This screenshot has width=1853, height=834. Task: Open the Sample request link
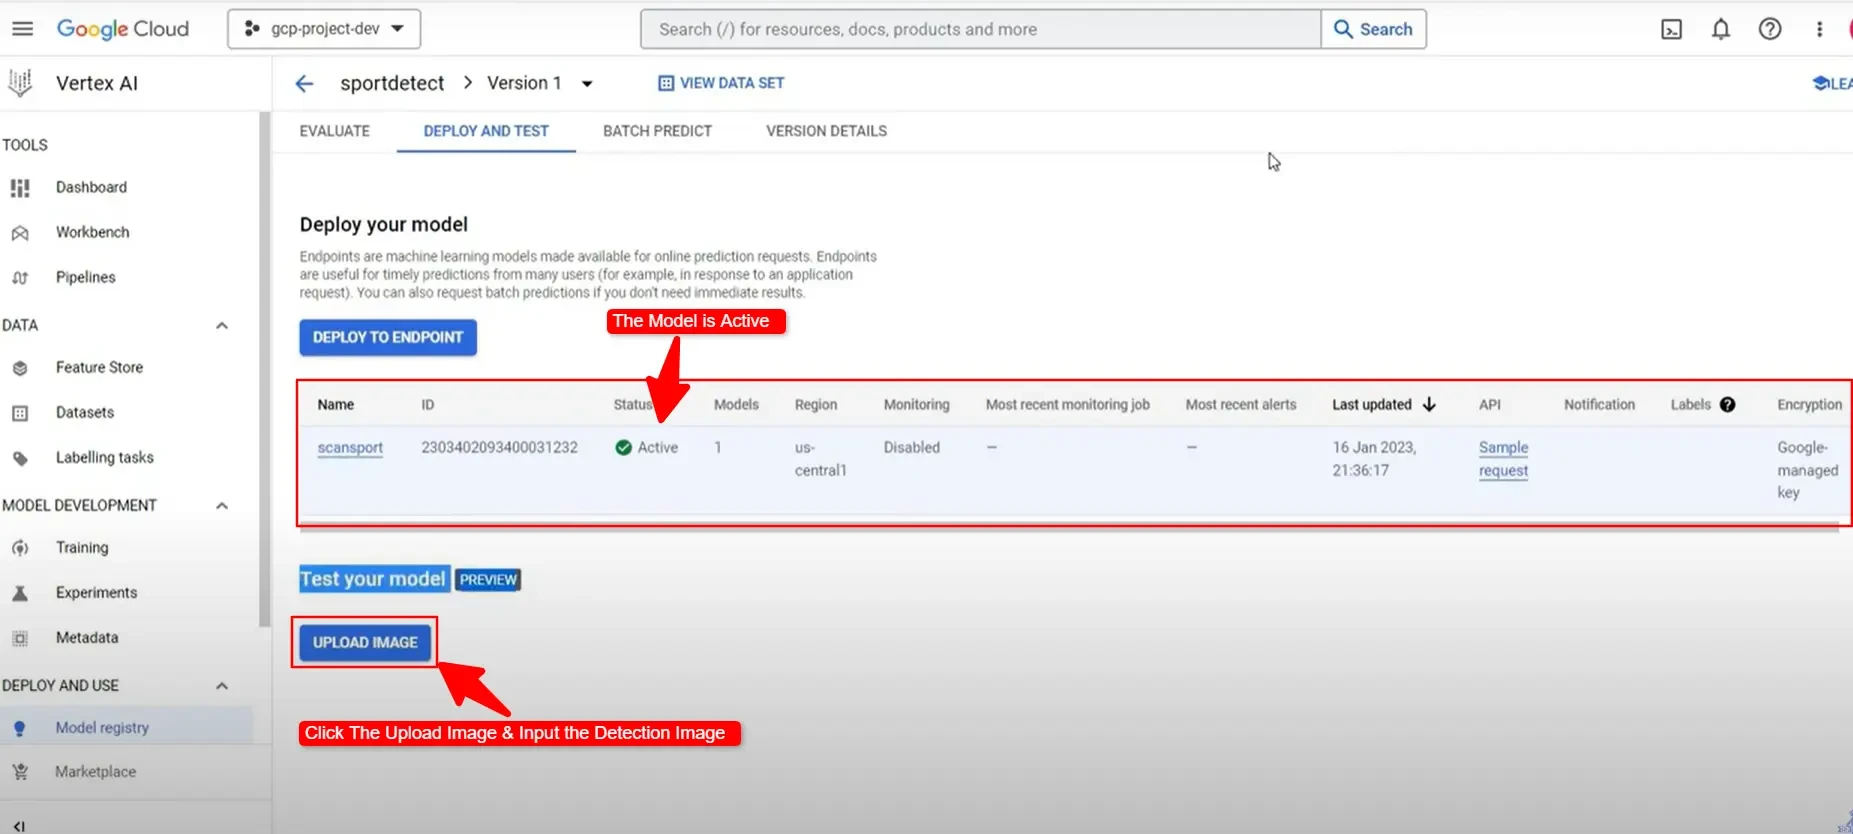pos(1503,459)
